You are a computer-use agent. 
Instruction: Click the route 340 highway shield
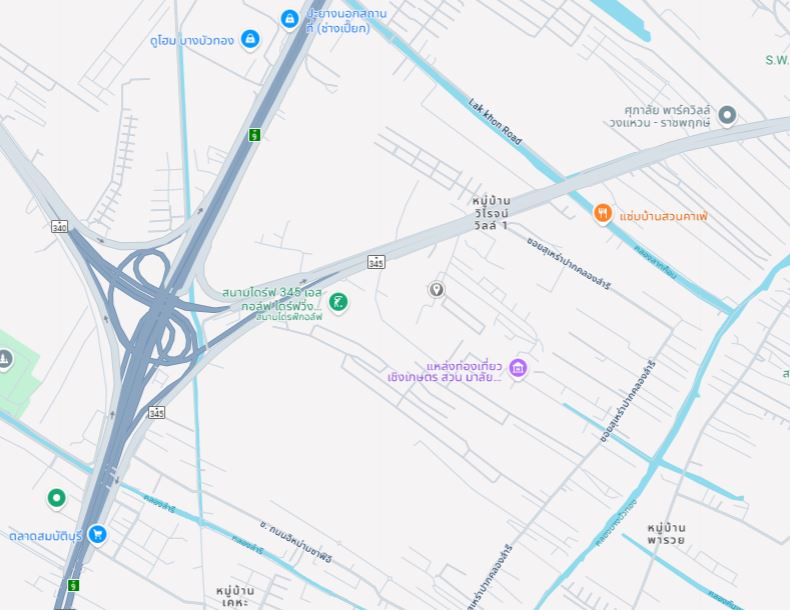pos(59,227)
